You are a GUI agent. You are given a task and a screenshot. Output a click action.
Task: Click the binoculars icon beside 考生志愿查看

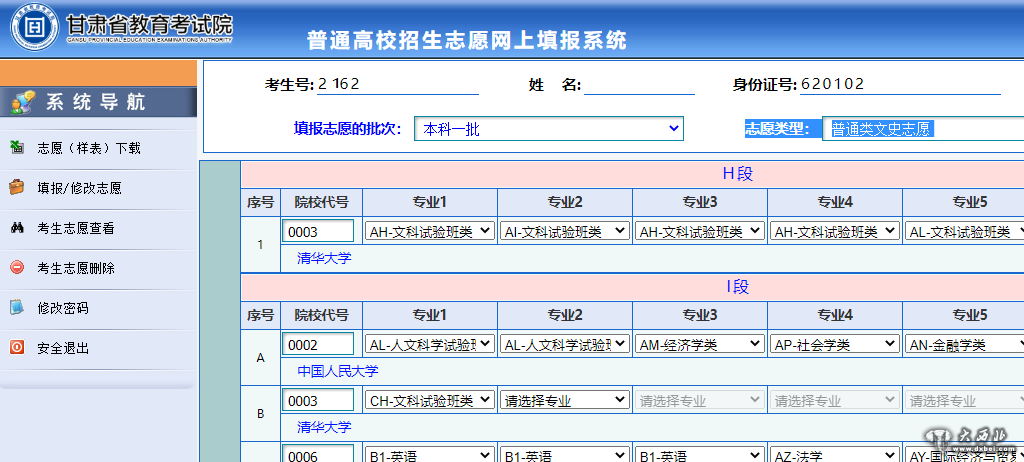[x=17, y=228]
